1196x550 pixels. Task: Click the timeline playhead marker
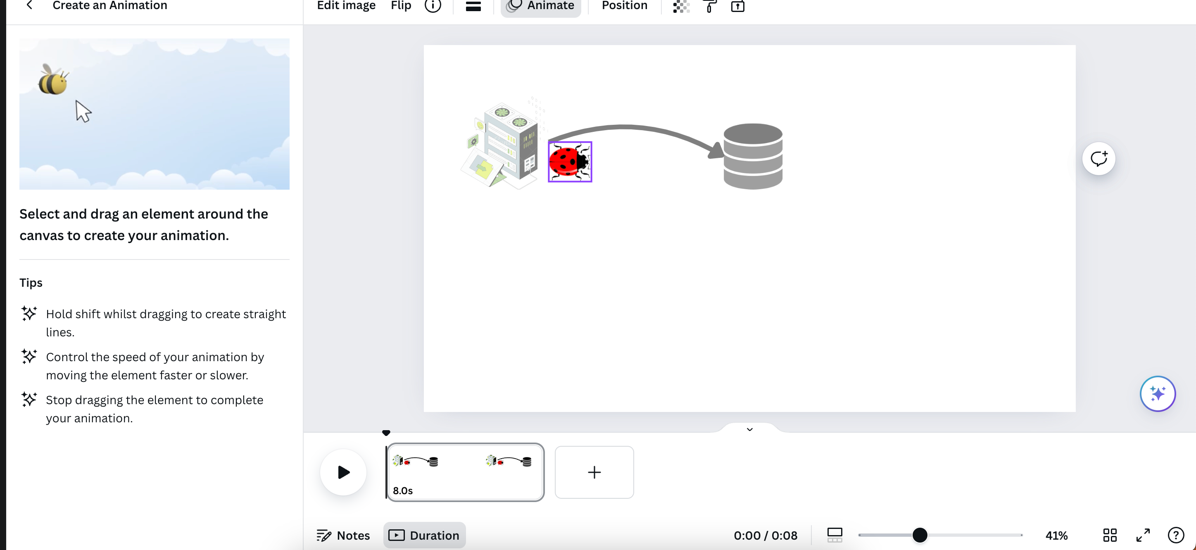386,433
